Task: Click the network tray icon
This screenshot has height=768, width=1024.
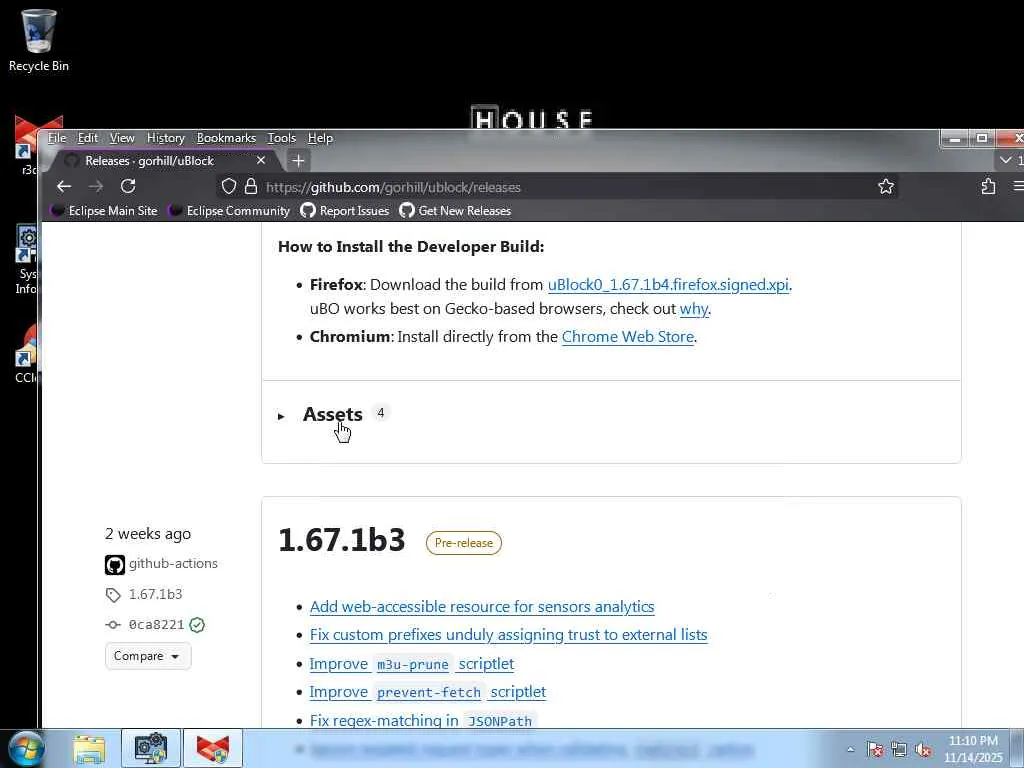Action: 899,750
